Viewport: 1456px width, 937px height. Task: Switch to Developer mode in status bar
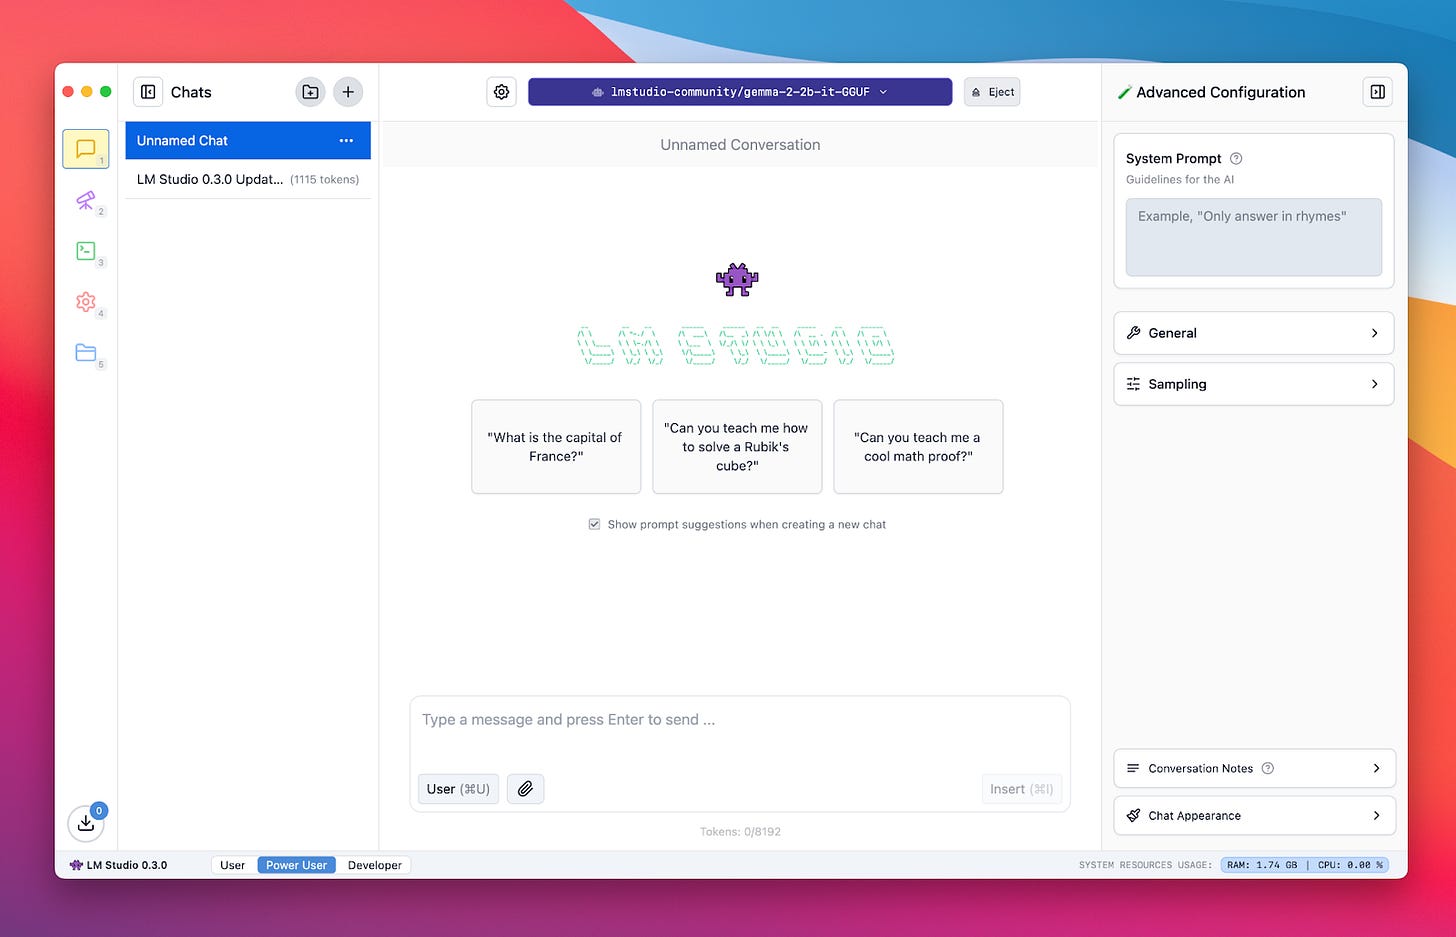[374, 865]
